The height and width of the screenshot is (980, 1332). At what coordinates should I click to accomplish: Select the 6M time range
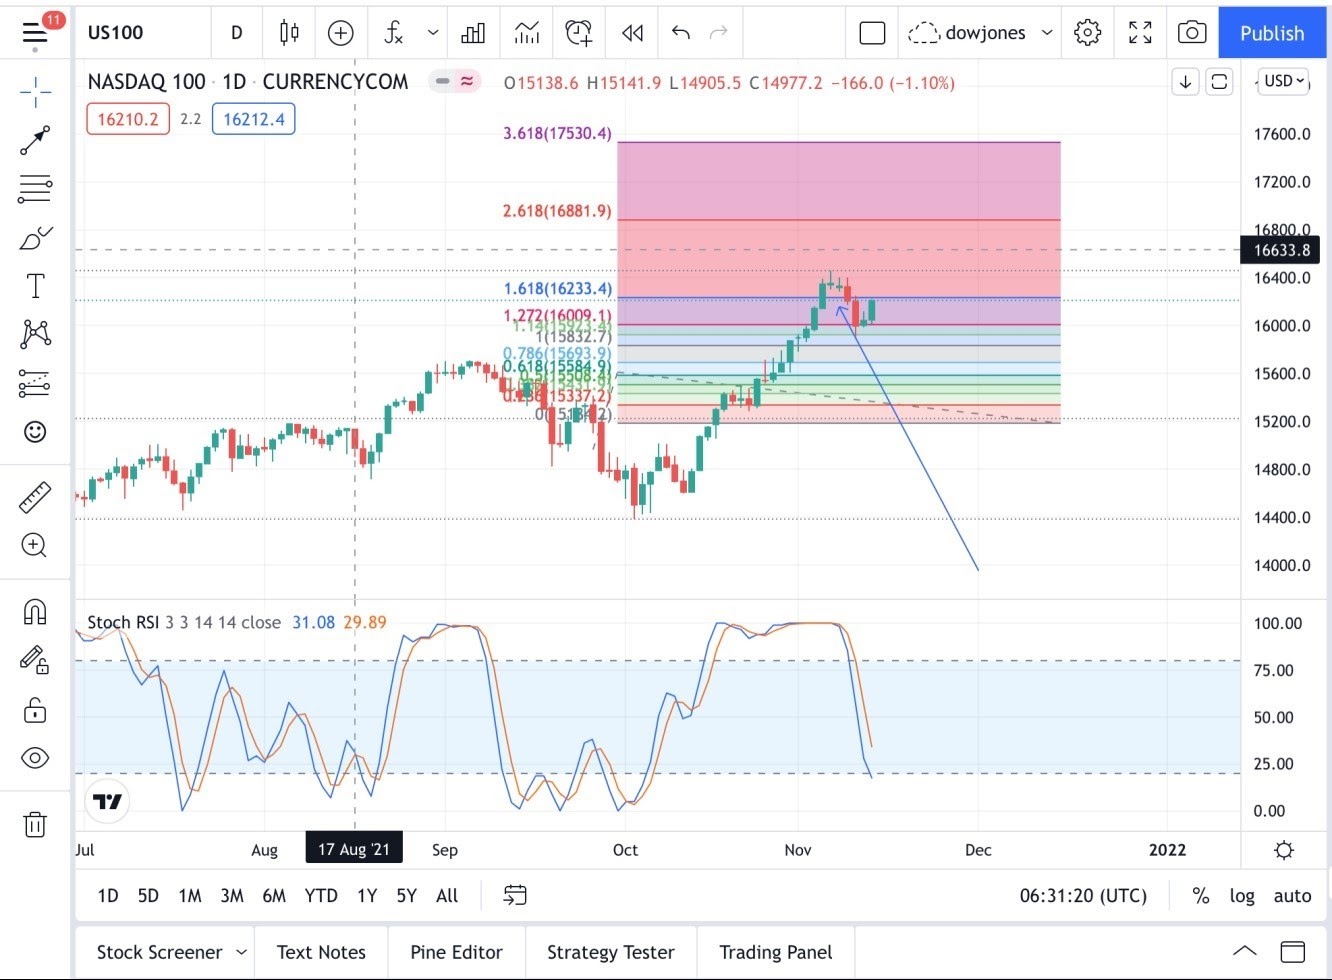(274, 896)
